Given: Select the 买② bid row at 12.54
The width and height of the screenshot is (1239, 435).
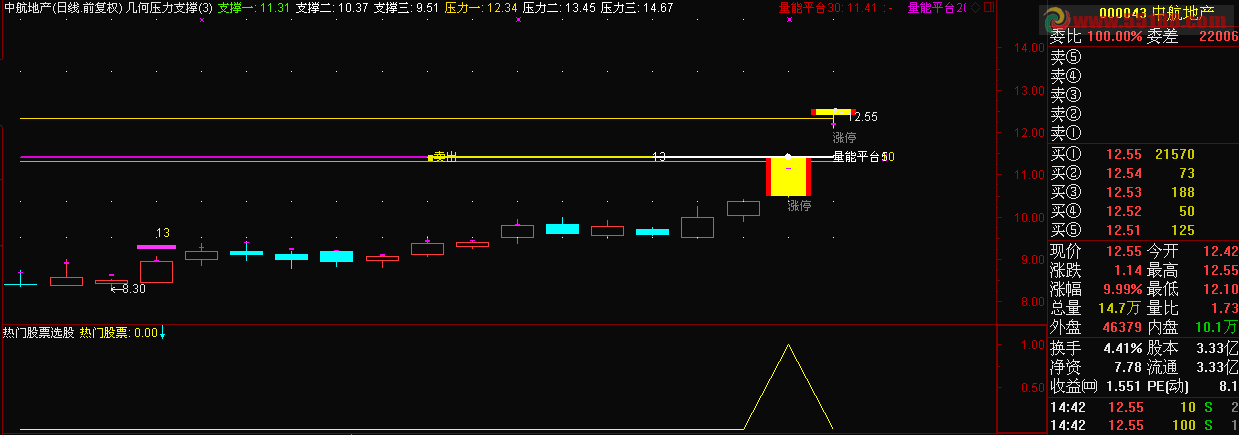Looking at the screenshot, I should tap(1144, 174).
